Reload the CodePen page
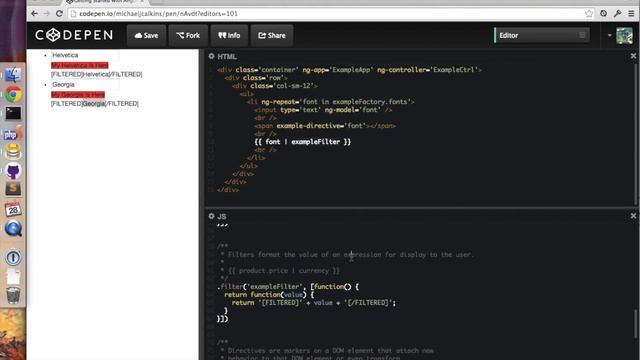Screen dimensions: 640x360 (59, 13)
